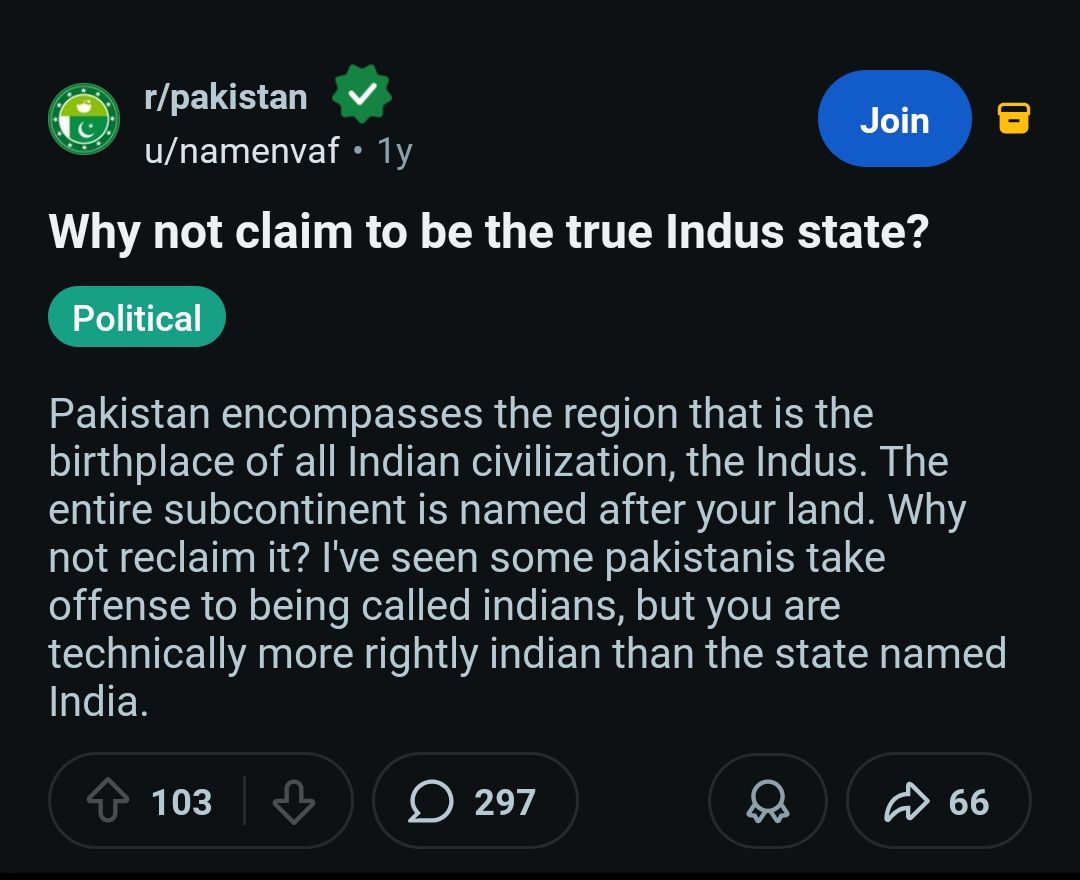Click the opening word "Pakistan" in post body

point(129,414)
